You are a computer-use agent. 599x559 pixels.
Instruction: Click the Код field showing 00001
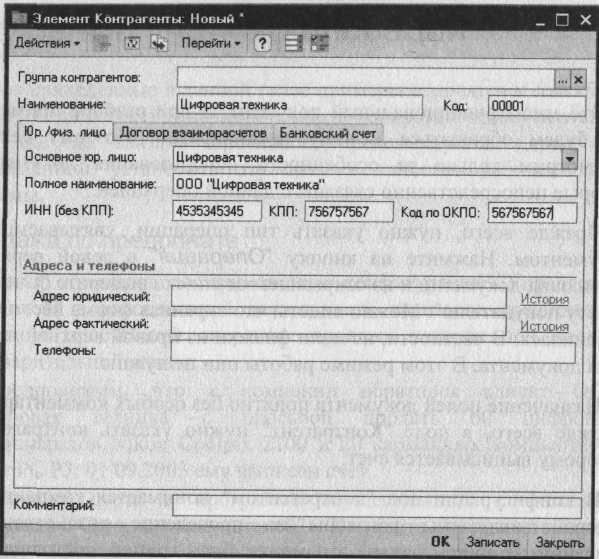(537, 106)
